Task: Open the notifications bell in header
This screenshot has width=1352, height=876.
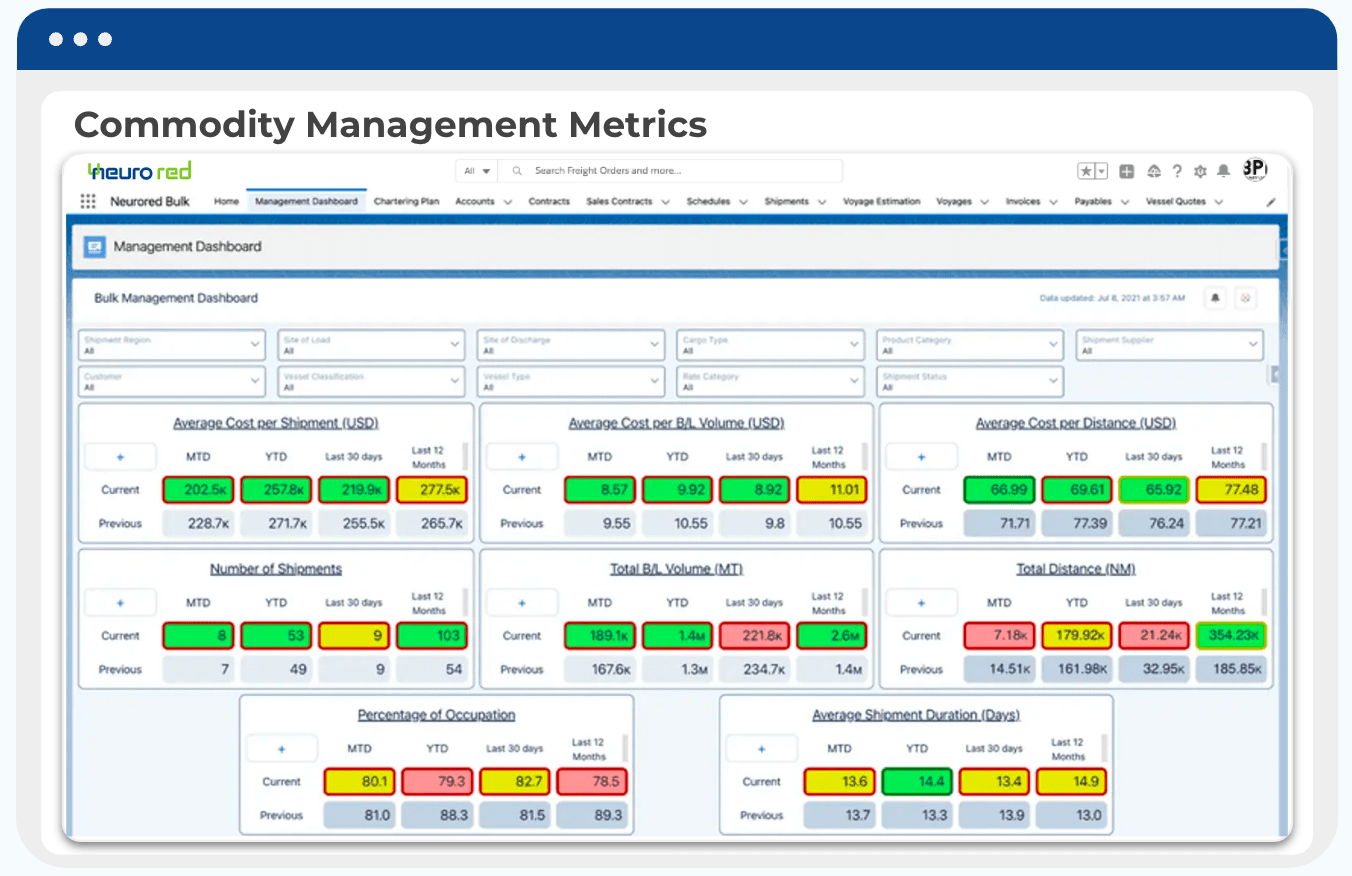Action: (1223, 171)
